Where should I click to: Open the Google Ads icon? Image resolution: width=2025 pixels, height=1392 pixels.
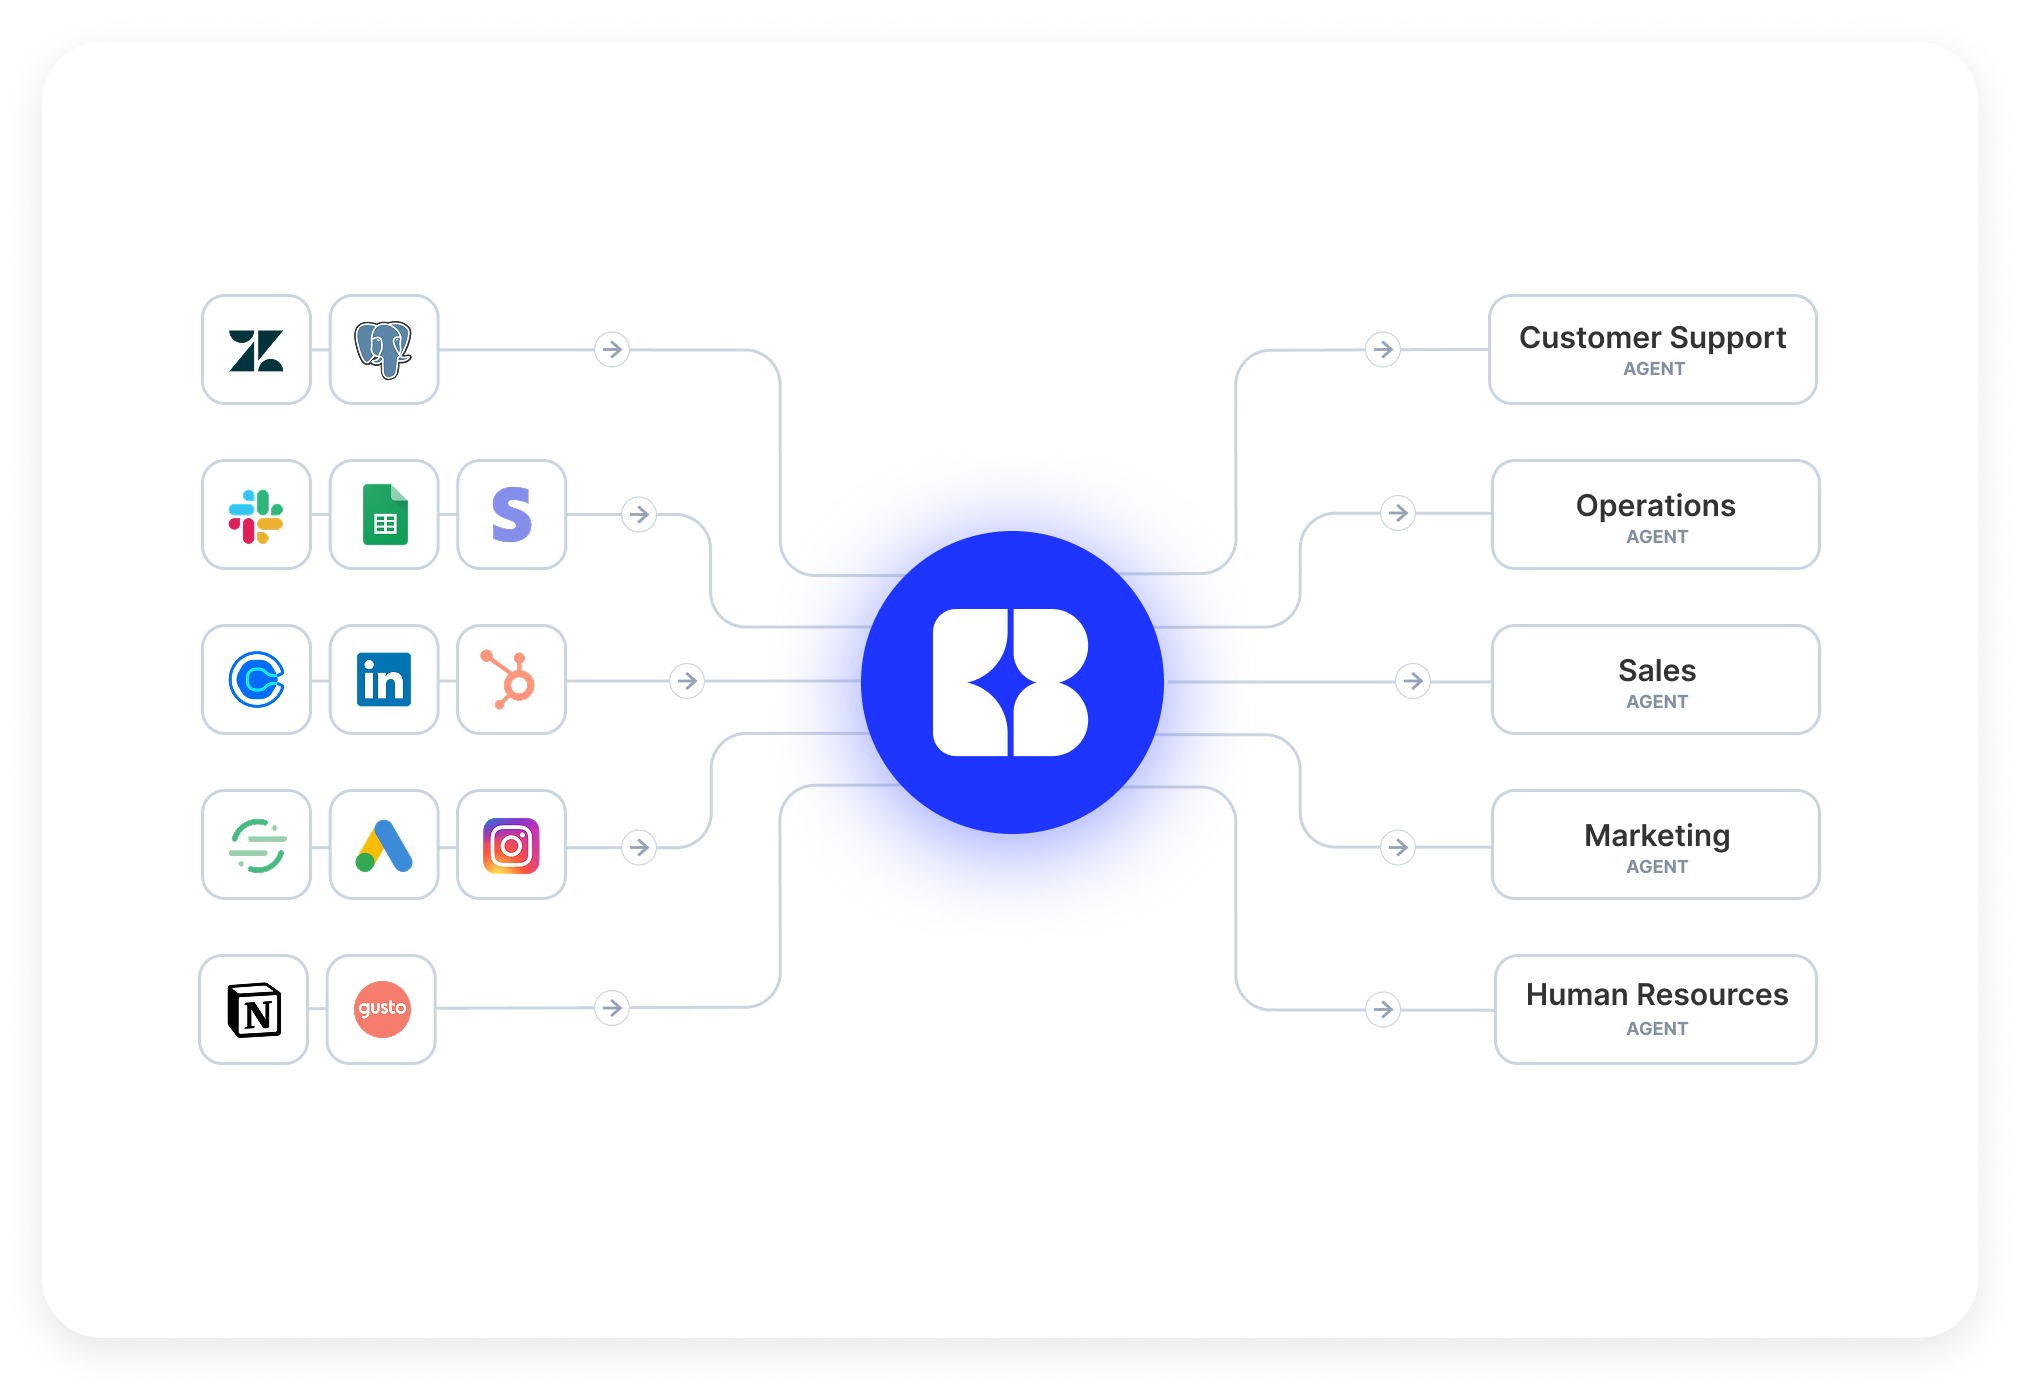pos(384,845)
